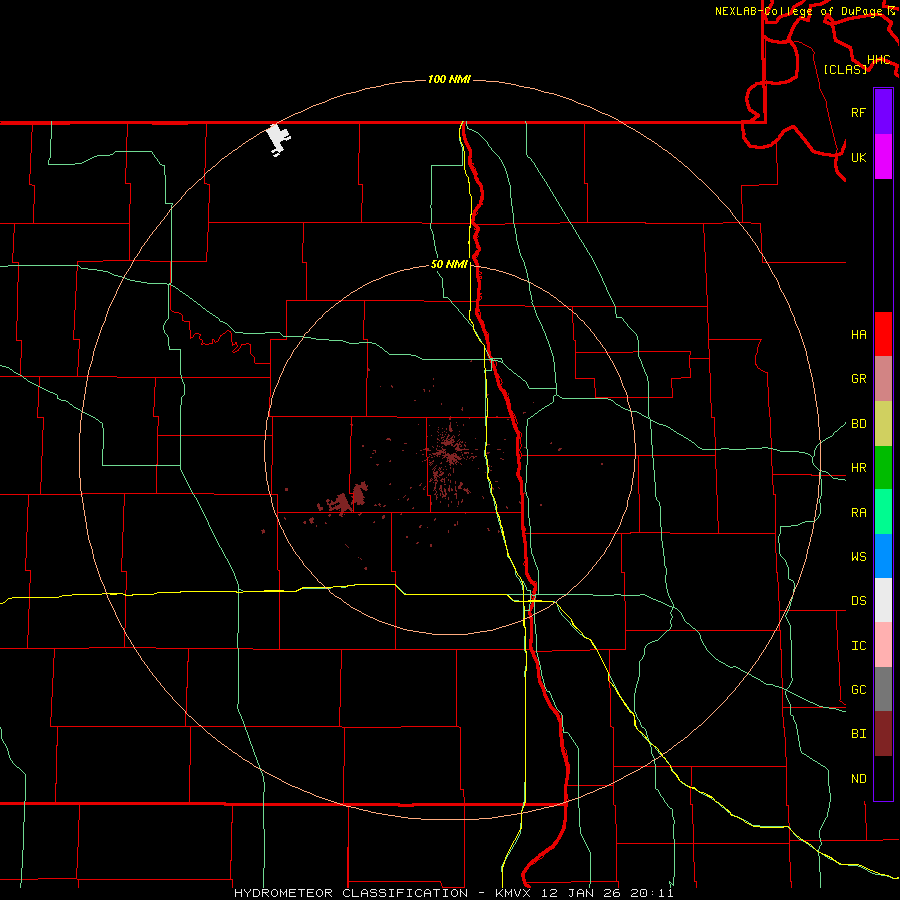Click the WS blue legend swatch
This screenshot has height=900, width=900.
point(883,556)
